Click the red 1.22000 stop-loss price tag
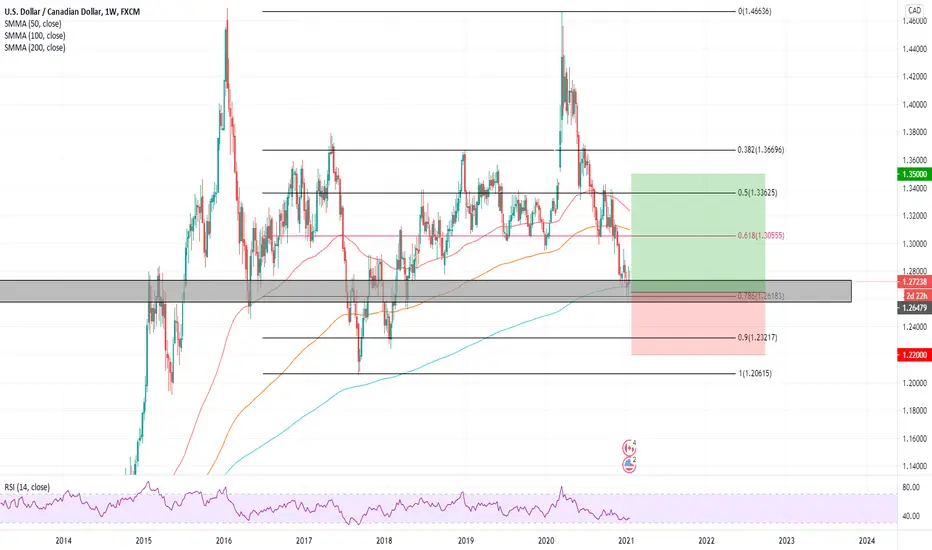The height and width of the screenshot is (550, 932). click(x=914, y=355)
